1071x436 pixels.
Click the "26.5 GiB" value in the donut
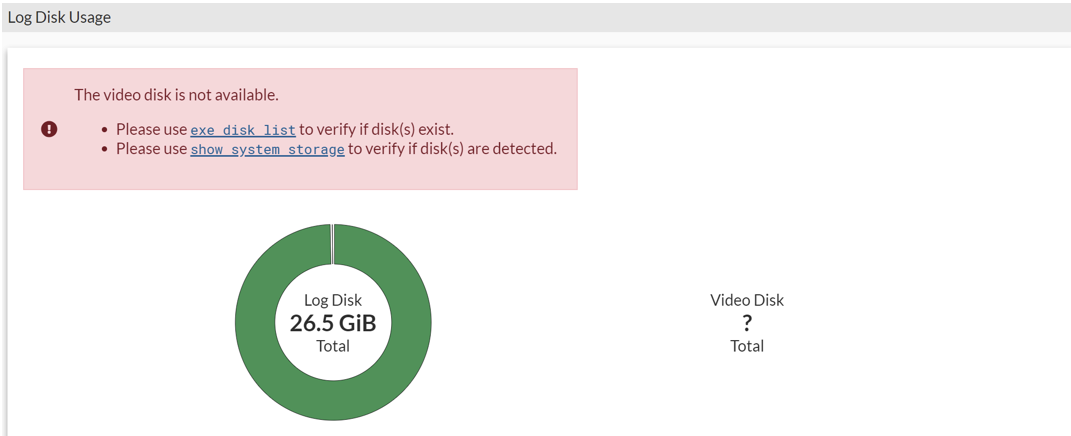333,323
